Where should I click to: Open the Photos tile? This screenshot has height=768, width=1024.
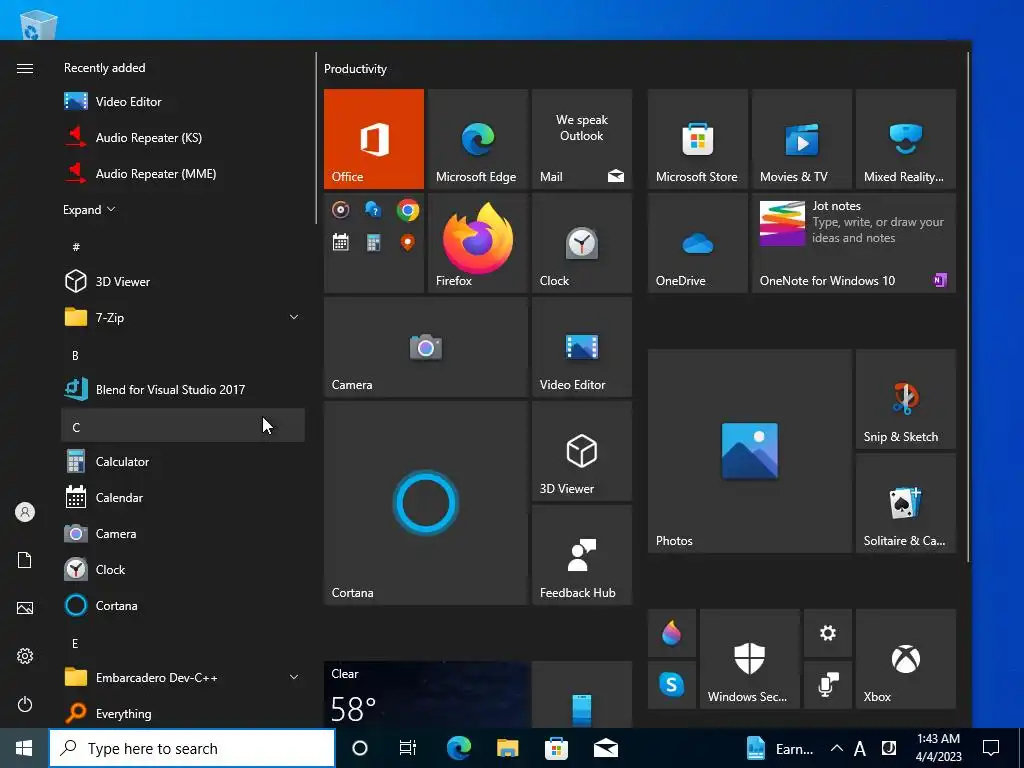pos(750,451)
